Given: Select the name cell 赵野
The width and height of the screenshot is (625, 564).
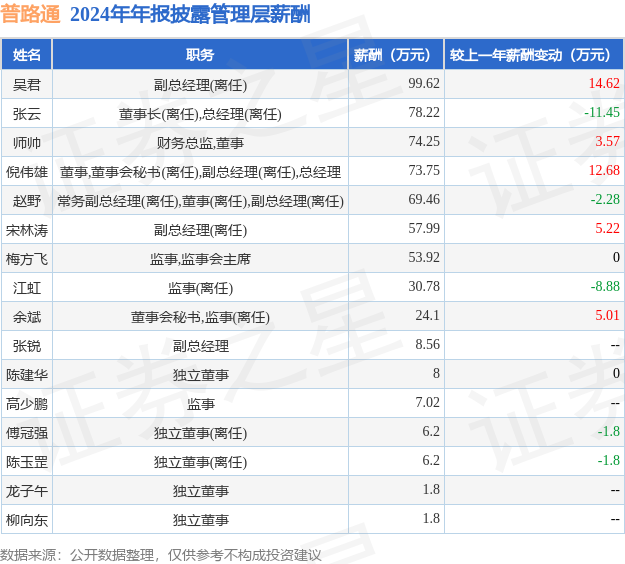Looking at the screenshot, I should [x=27, y=201].
